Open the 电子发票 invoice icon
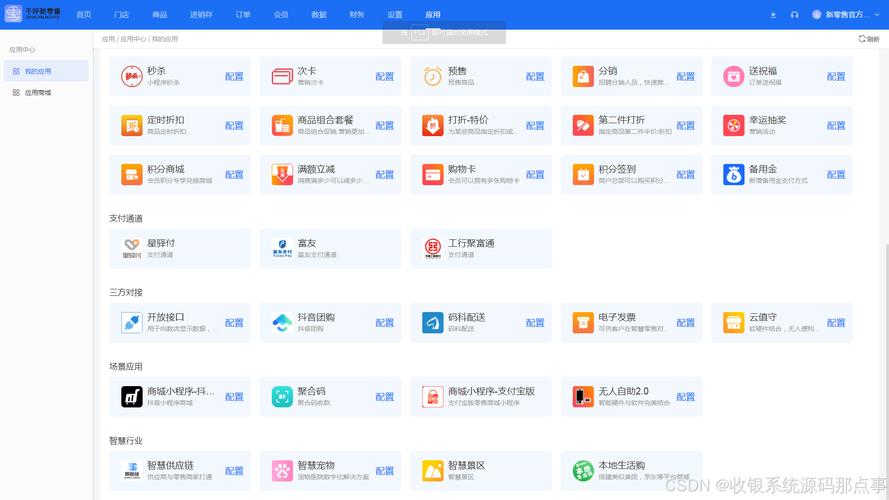This screenshot has height=500, width=889. 583,323
